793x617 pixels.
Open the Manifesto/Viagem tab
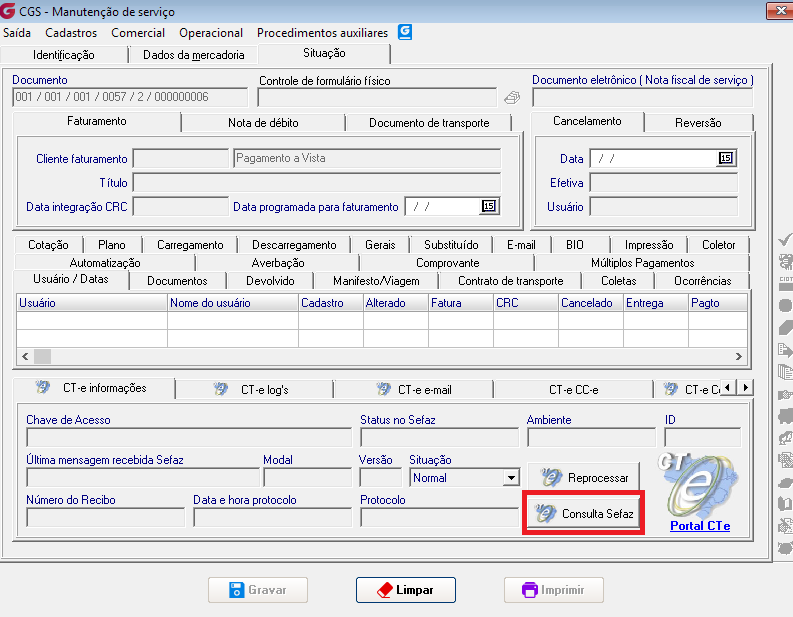376,281
